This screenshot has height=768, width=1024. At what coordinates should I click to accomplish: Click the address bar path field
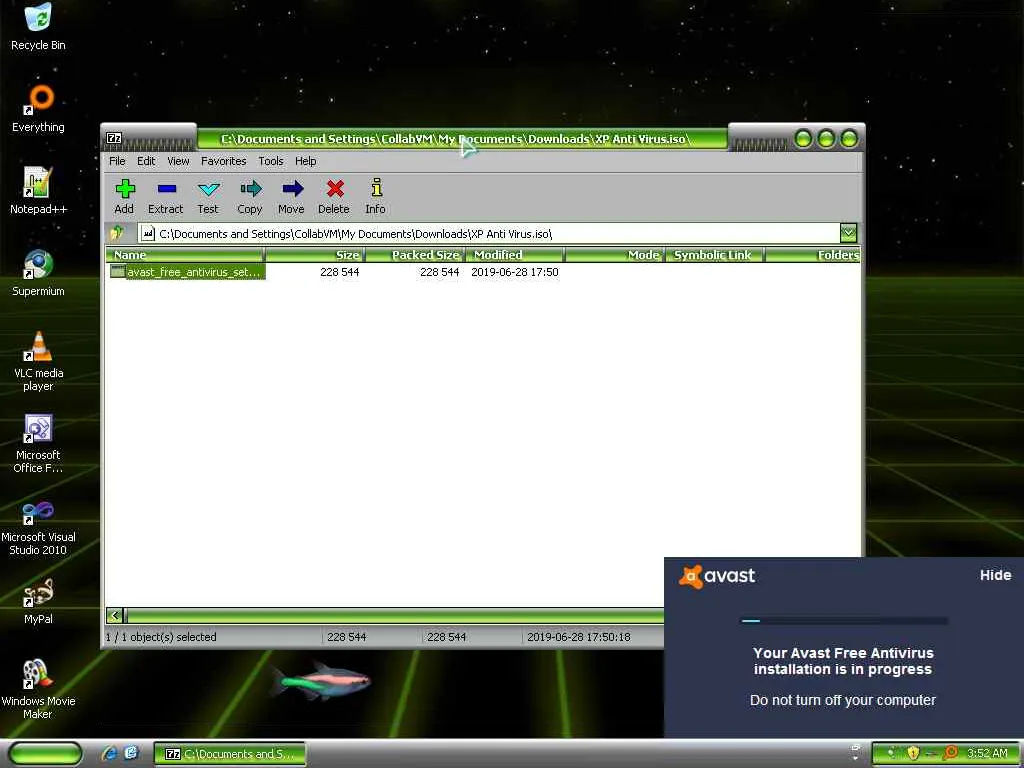tap(488, 233)
